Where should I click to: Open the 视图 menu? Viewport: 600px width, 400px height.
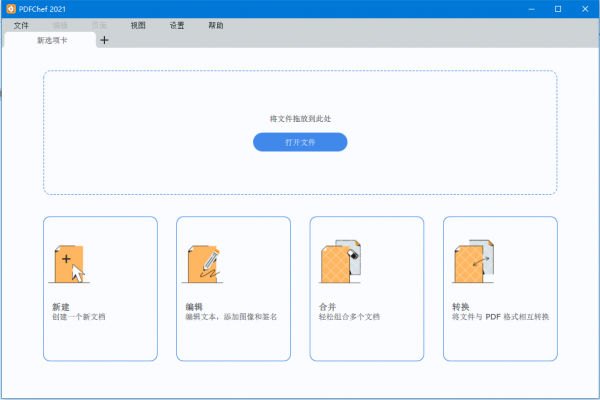coord(138,25)
